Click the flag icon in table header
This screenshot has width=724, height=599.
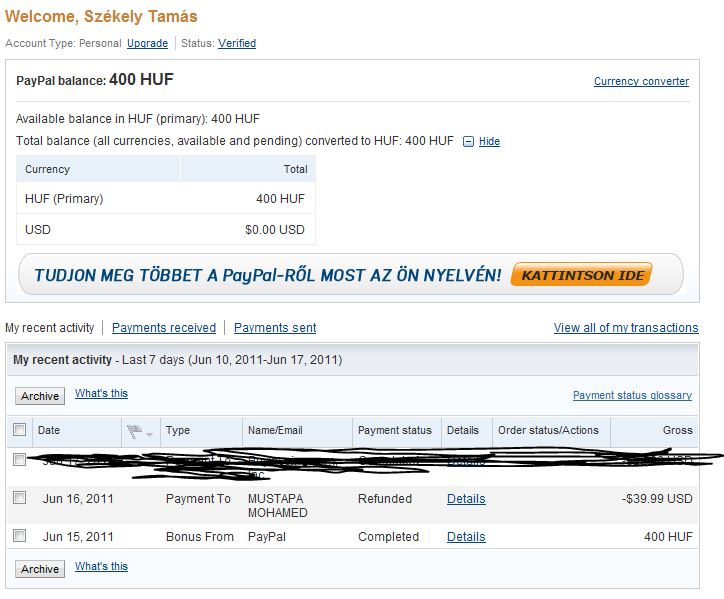point(134,432)
